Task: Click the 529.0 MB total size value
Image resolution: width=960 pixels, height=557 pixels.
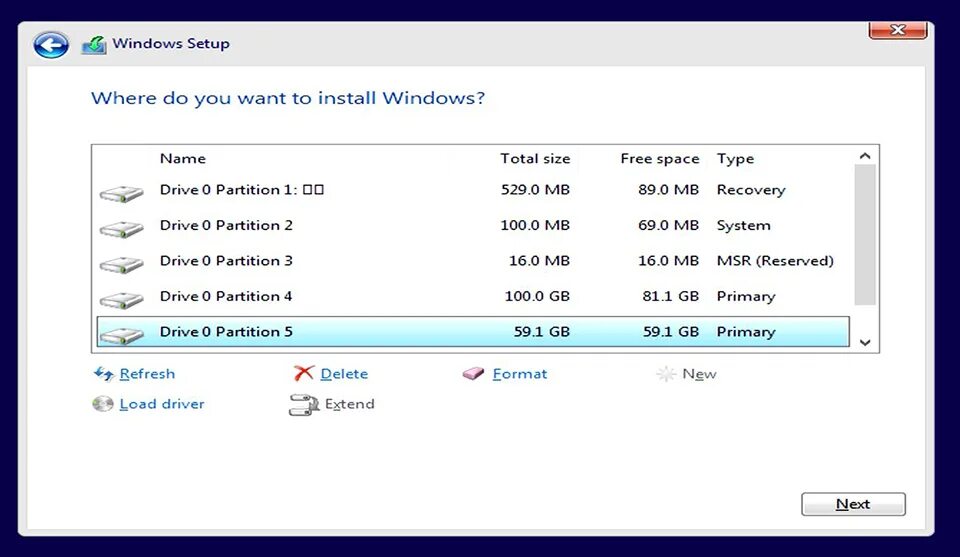Action: click(535, 190)
